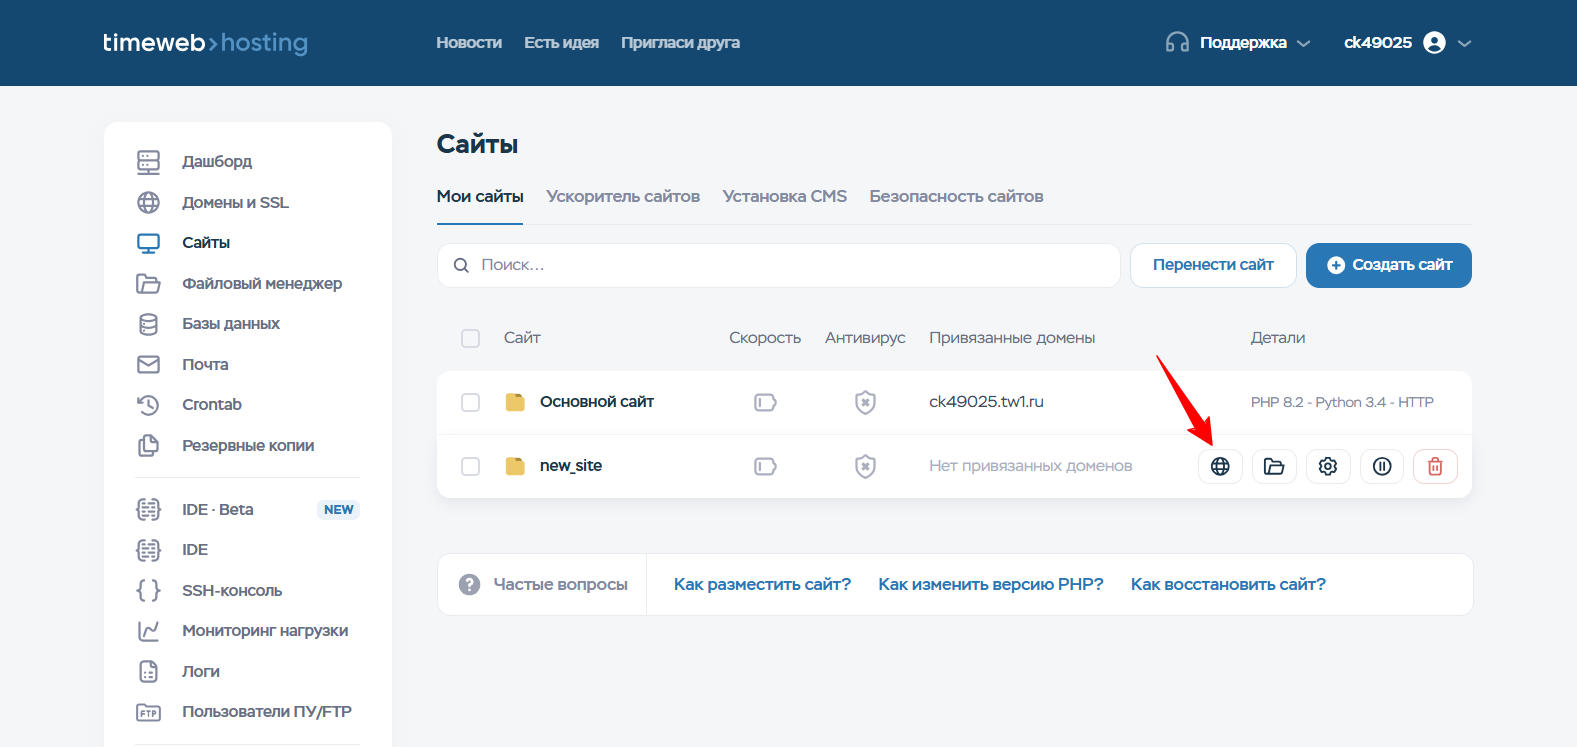The width and height of the screenshot is (1577, 747).
Task: Switch to the Установка CMS tab
Action: 785,196
